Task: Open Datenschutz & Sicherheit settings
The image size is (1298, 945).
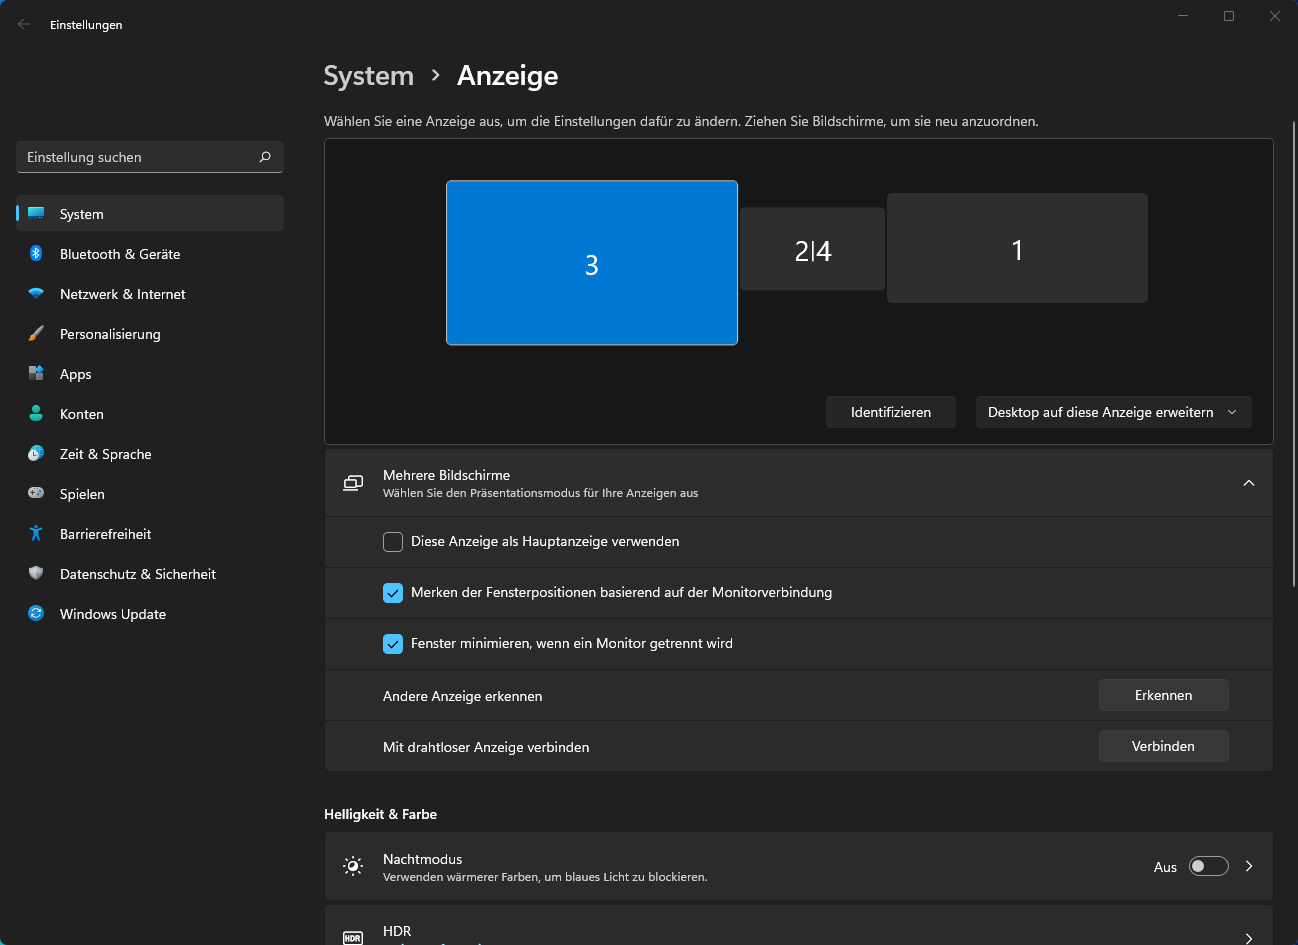Action: coord(150,573)
